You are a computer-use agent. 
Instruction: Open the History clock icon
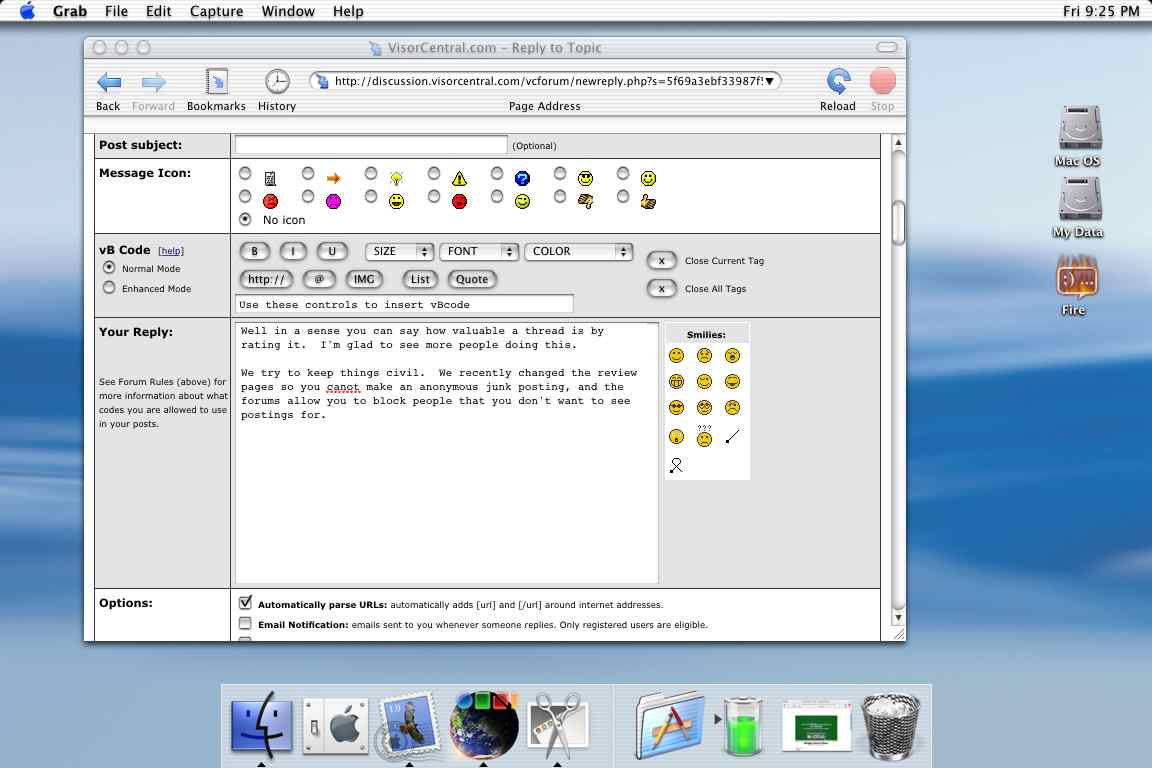point(277,82)
